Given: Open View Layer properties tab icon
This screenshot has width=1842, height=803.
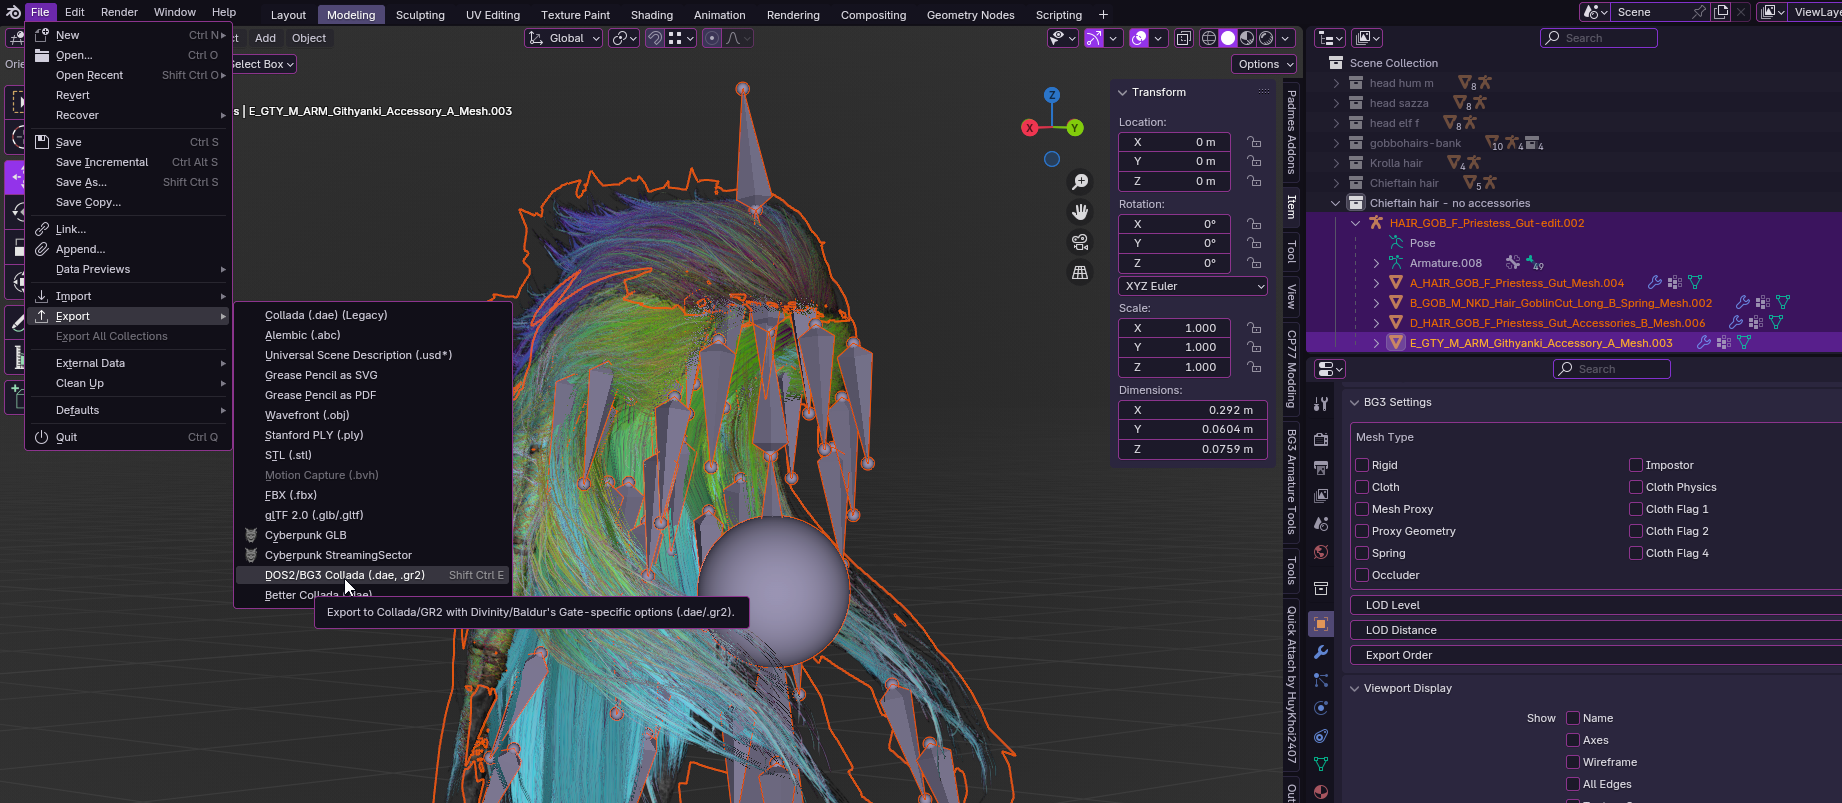Looking at the screenshot, I should click(x=1321, y=496).
